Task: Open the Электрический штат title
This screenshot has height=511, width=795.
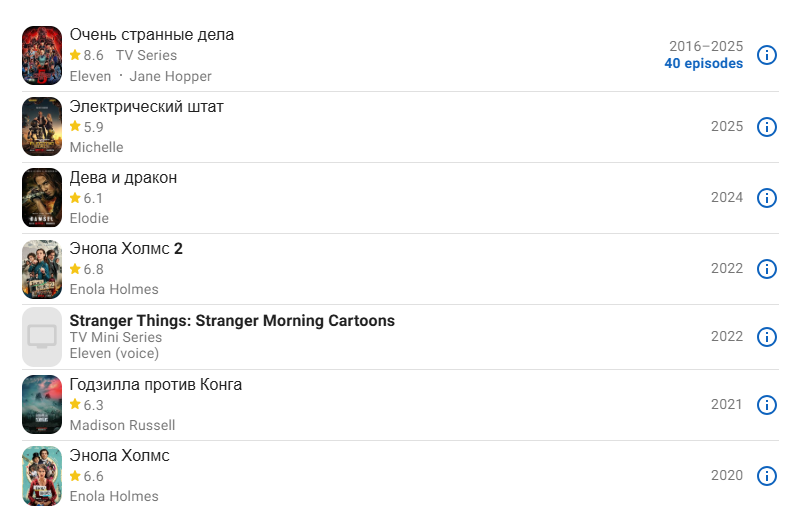Action: pos(146,107)
